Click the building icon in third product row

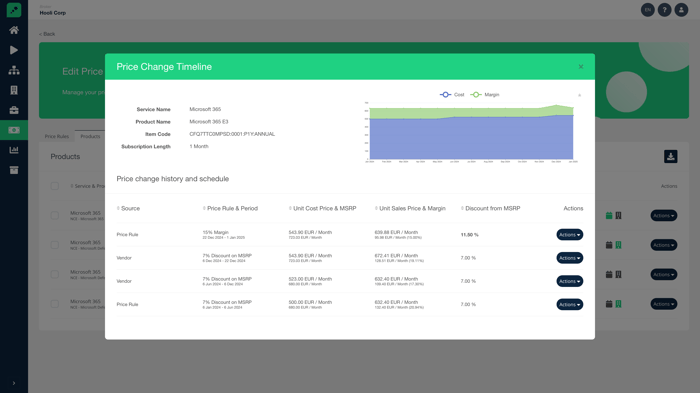[x=618, y=274]
